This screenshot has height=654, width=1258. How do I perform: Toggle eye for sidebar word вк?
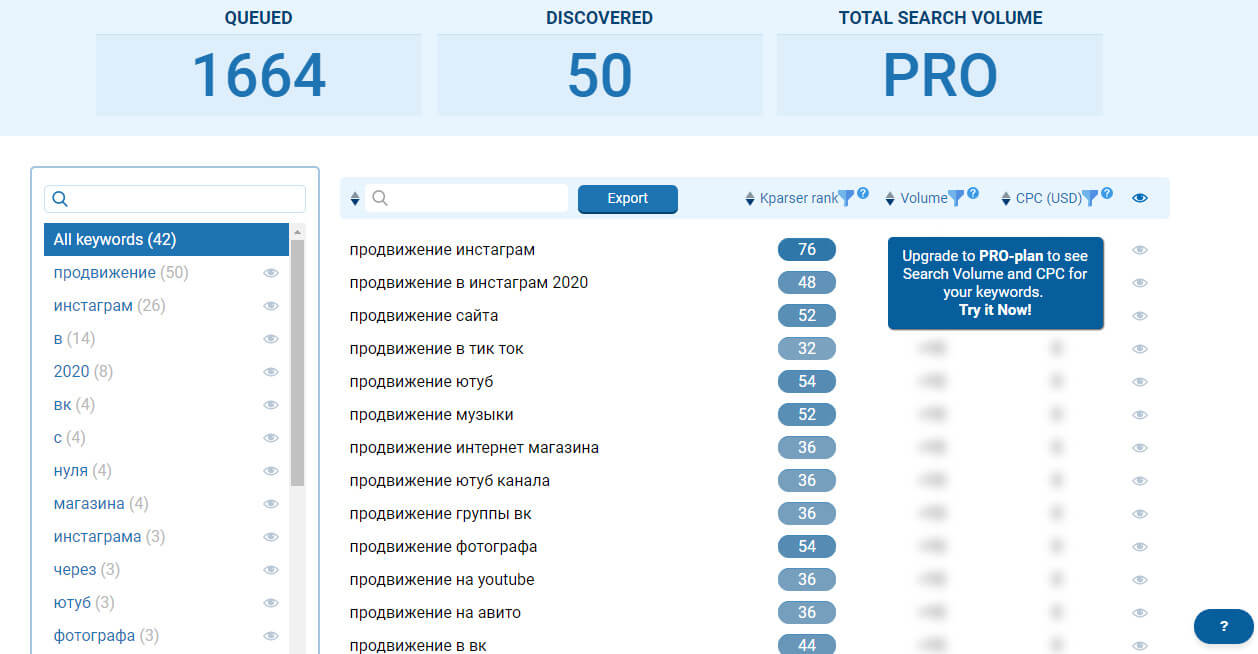coord(270,405)
